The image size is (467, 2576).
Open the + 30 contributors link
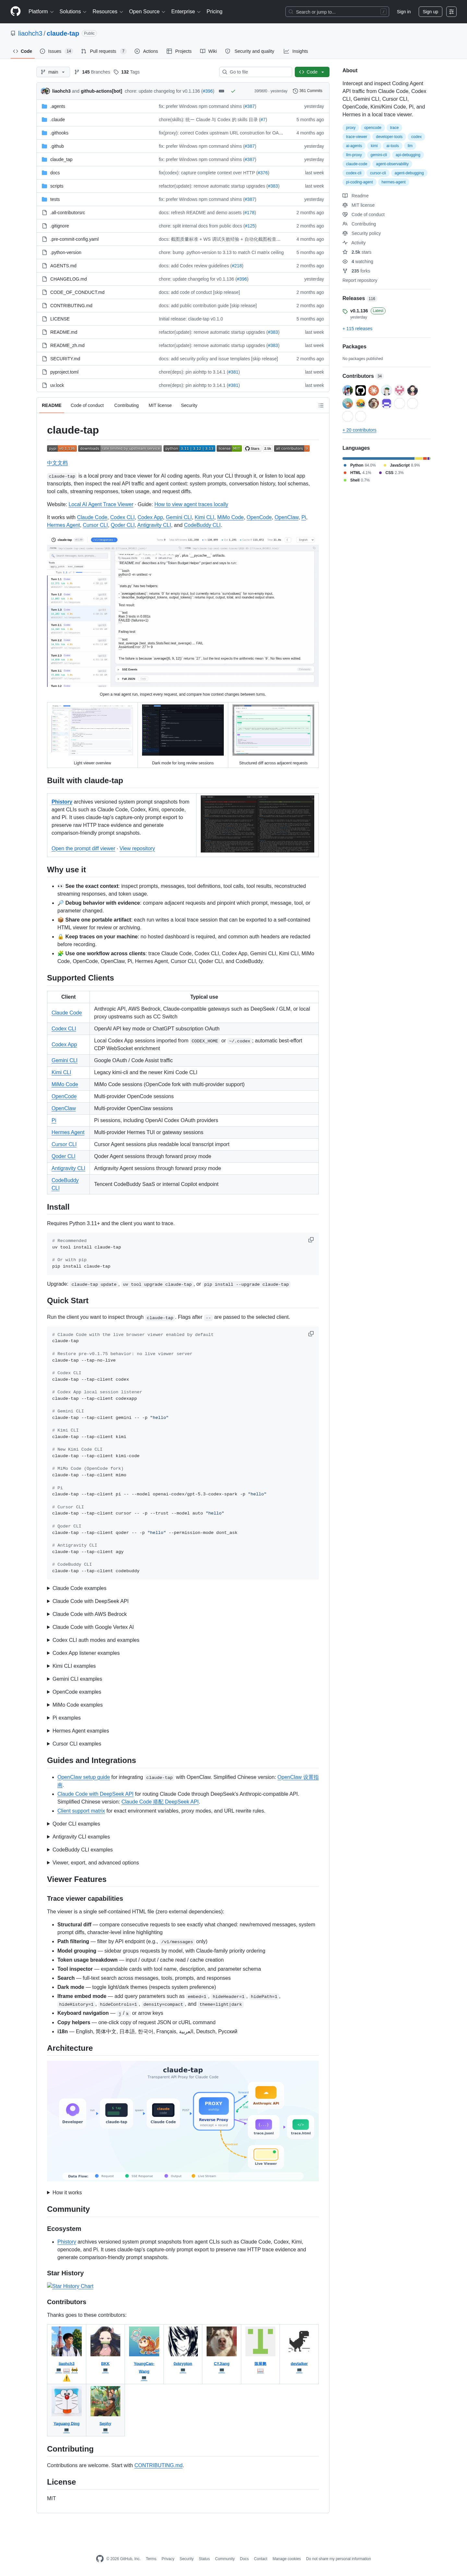[x=360, y=430]
